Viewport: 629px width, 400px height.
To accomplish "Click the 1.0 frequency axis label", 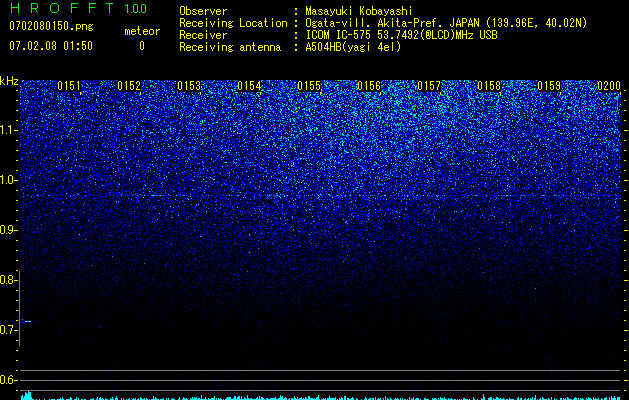I will [8, 180].
